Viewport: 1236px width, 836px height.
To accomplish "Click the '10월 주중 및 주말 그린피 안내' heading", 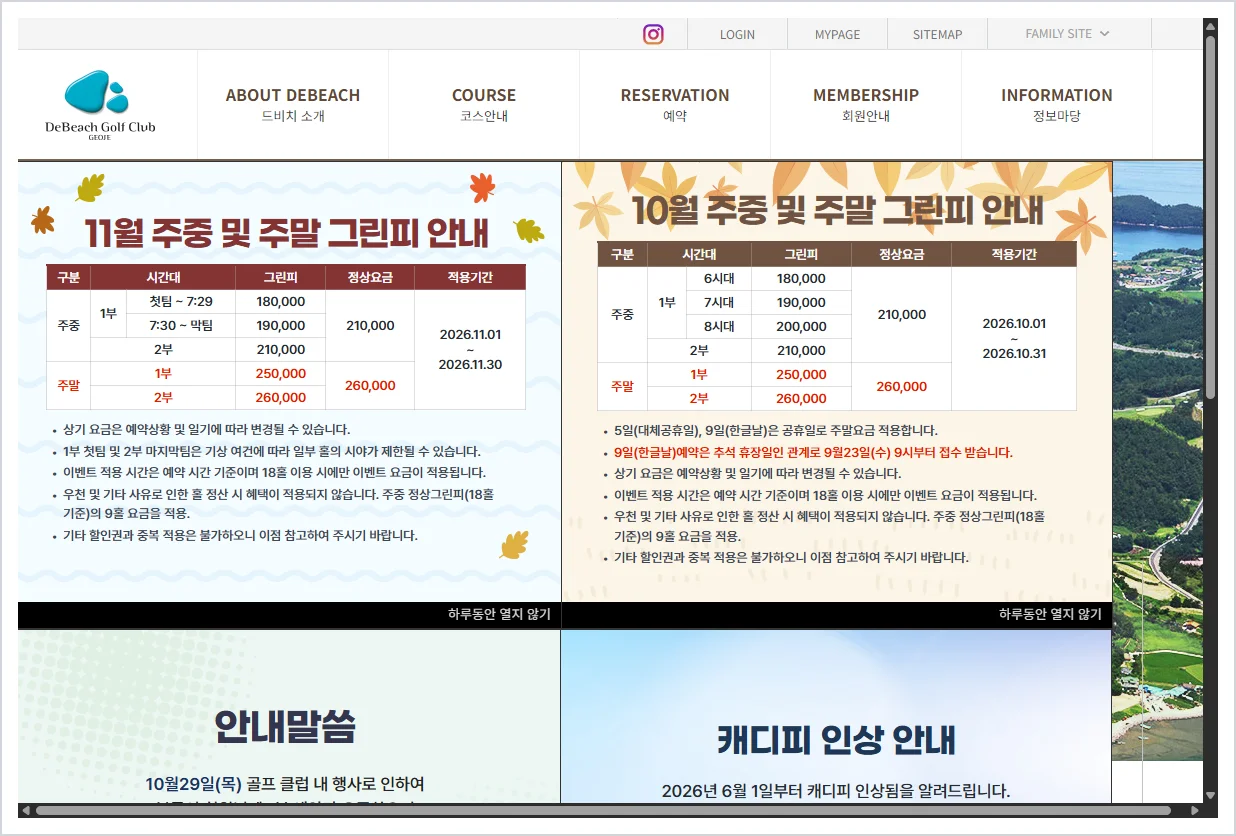I will [x=837, y=210].
